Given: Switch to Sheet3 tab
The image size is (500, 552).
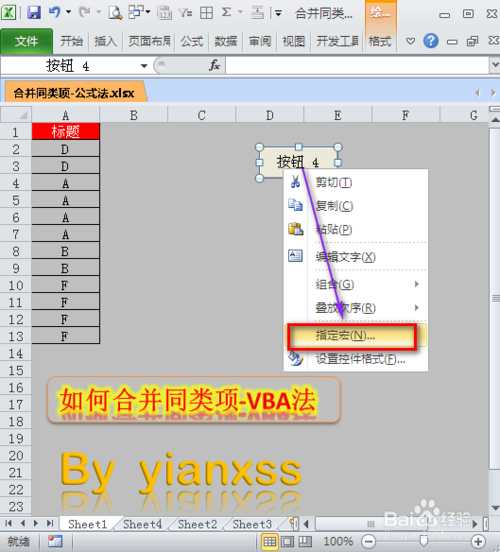Looking at the screenshot, I should click(252, 524).
